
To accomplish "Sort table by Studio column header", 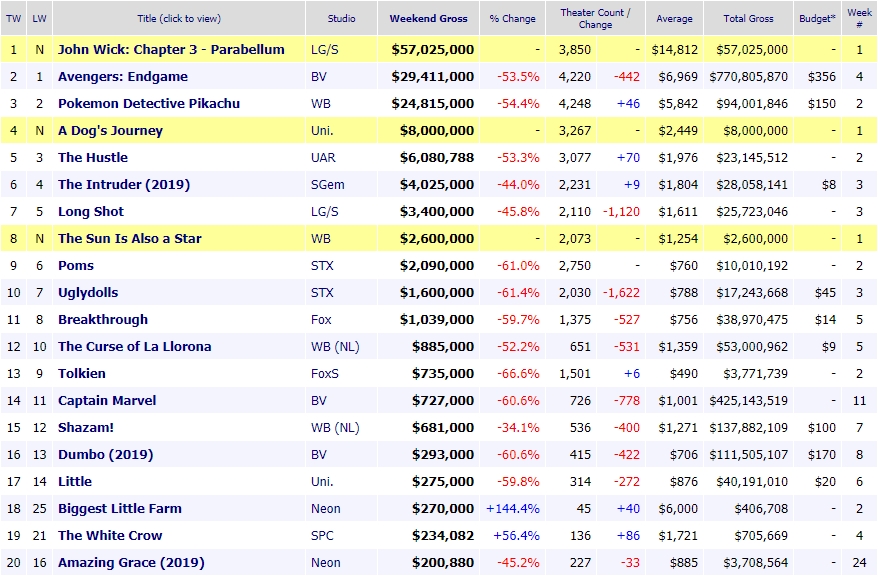I will coord(342,18).
